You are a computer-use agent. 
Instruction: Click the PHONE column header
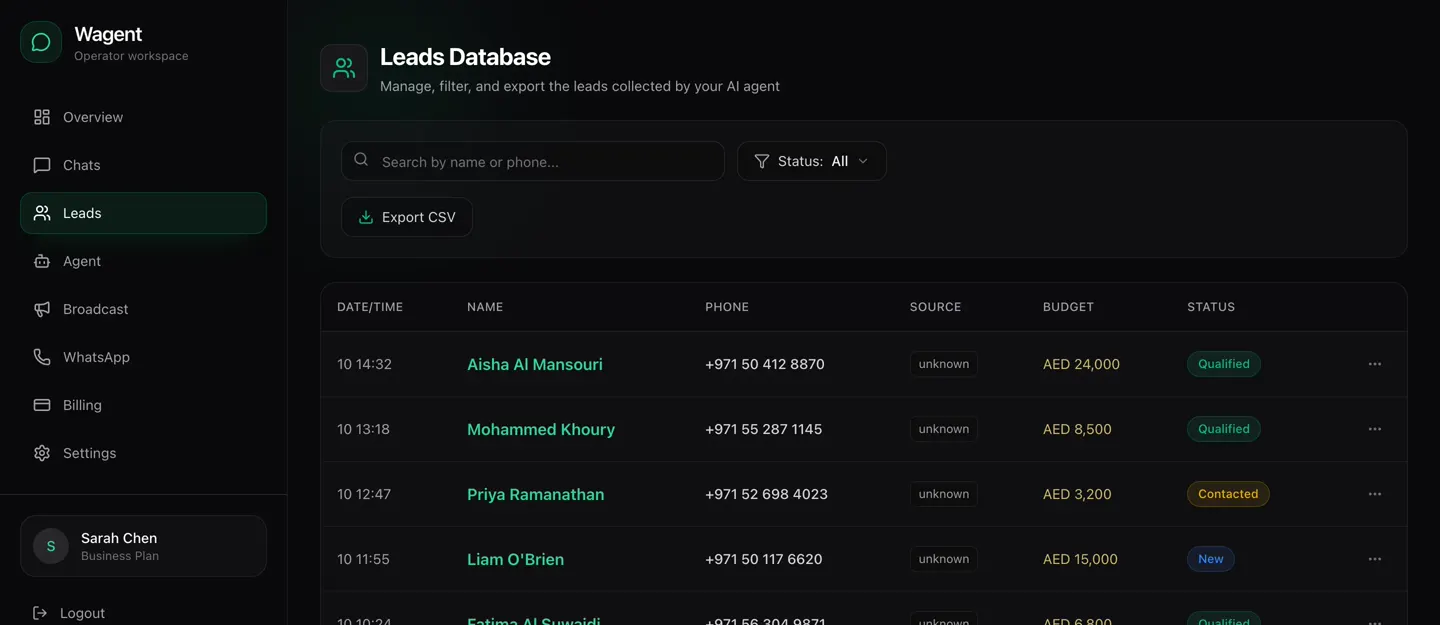pyautogui.click(x=727, y=307)
